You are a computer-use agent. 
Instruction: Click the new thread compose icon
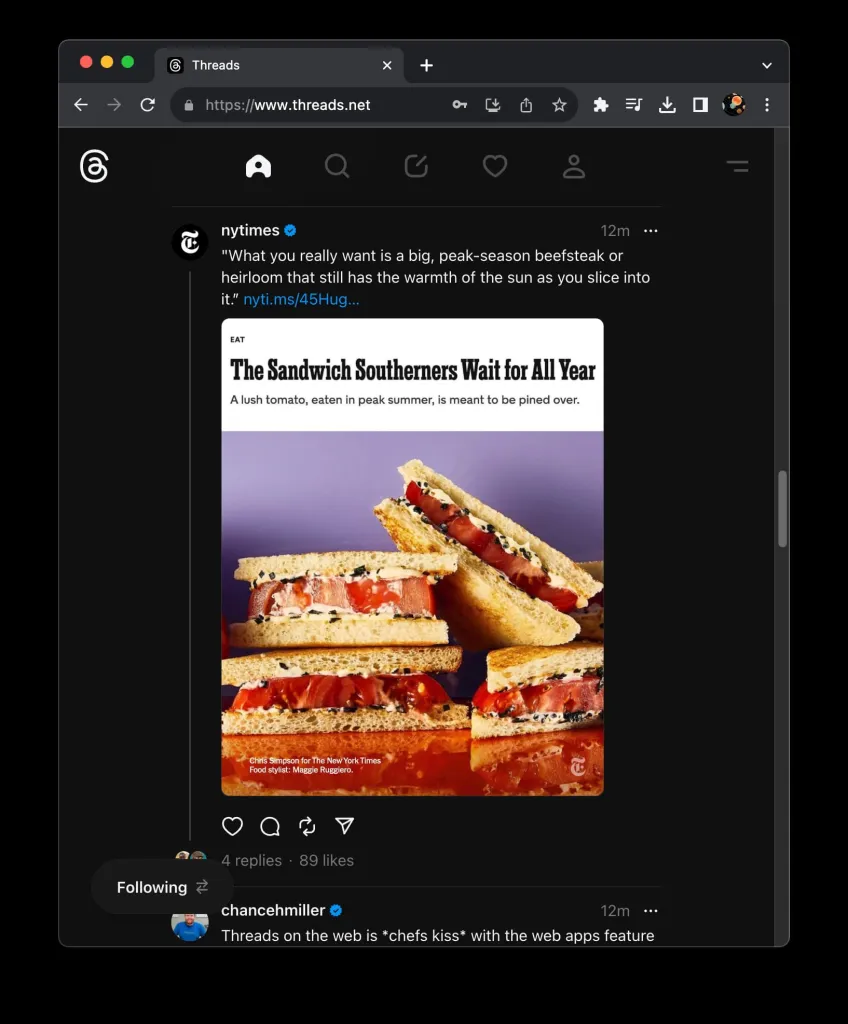(416, 166)
